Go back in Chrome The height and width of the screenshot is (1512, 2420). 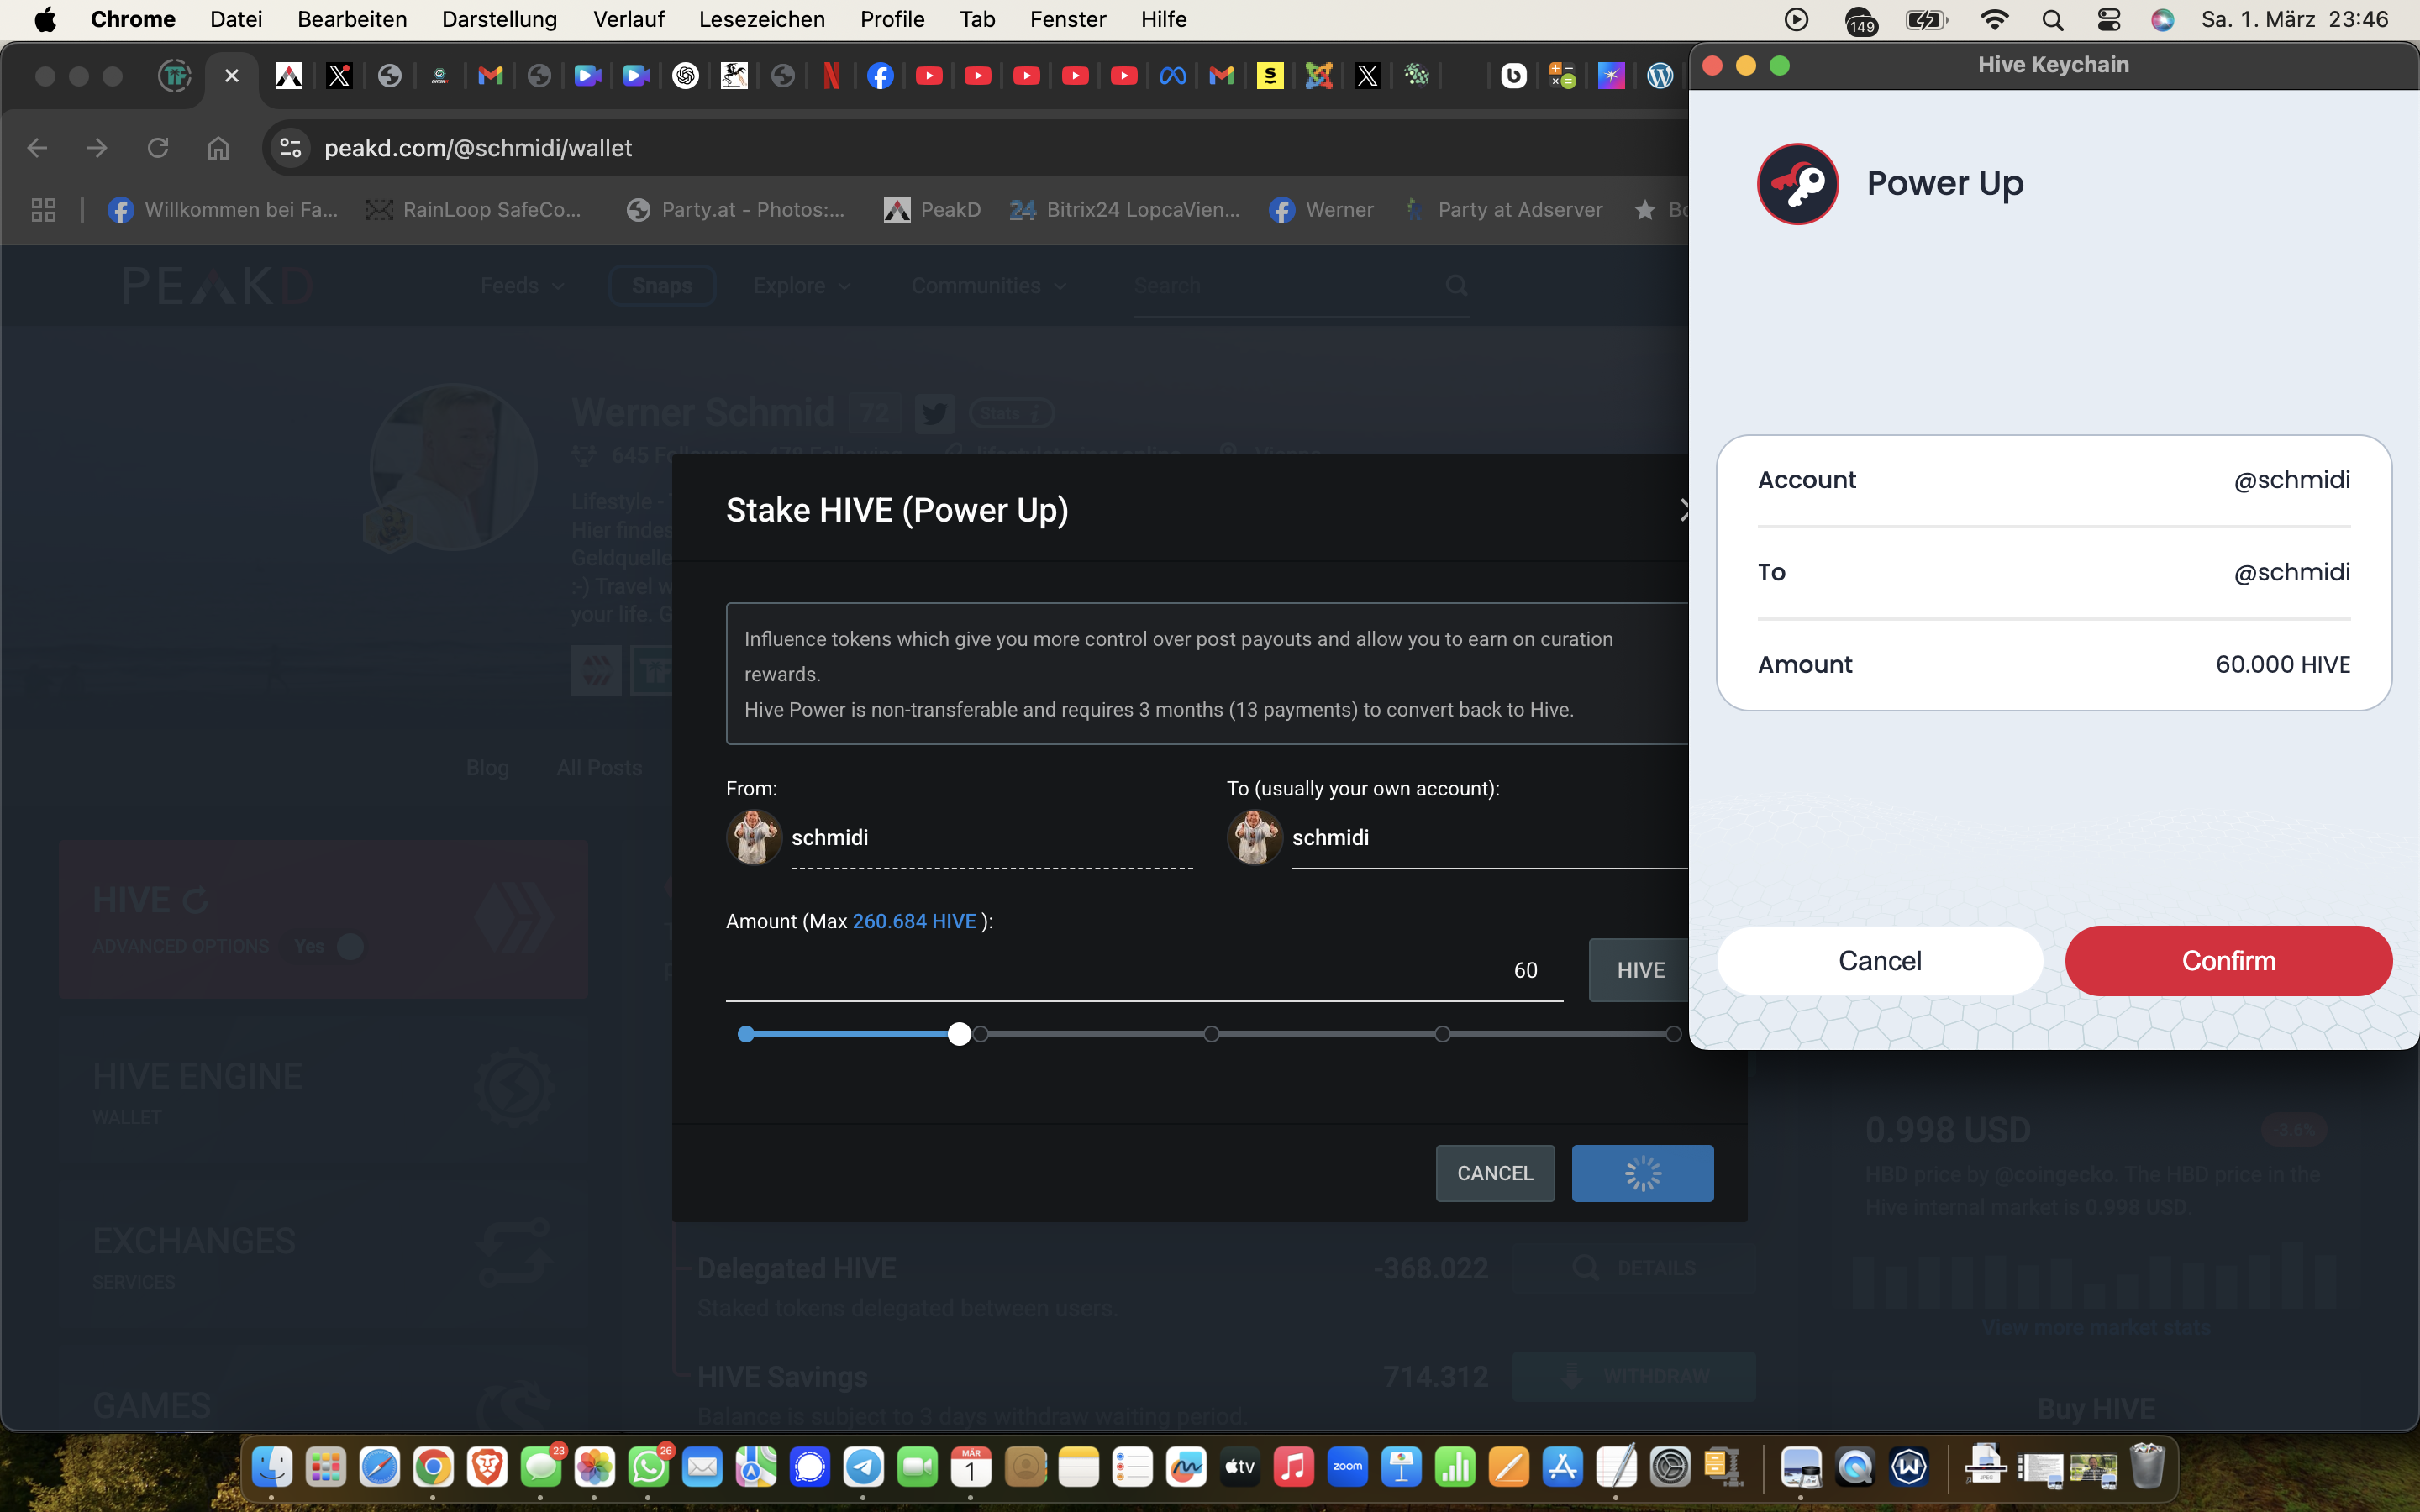click(x=37, y=148)
